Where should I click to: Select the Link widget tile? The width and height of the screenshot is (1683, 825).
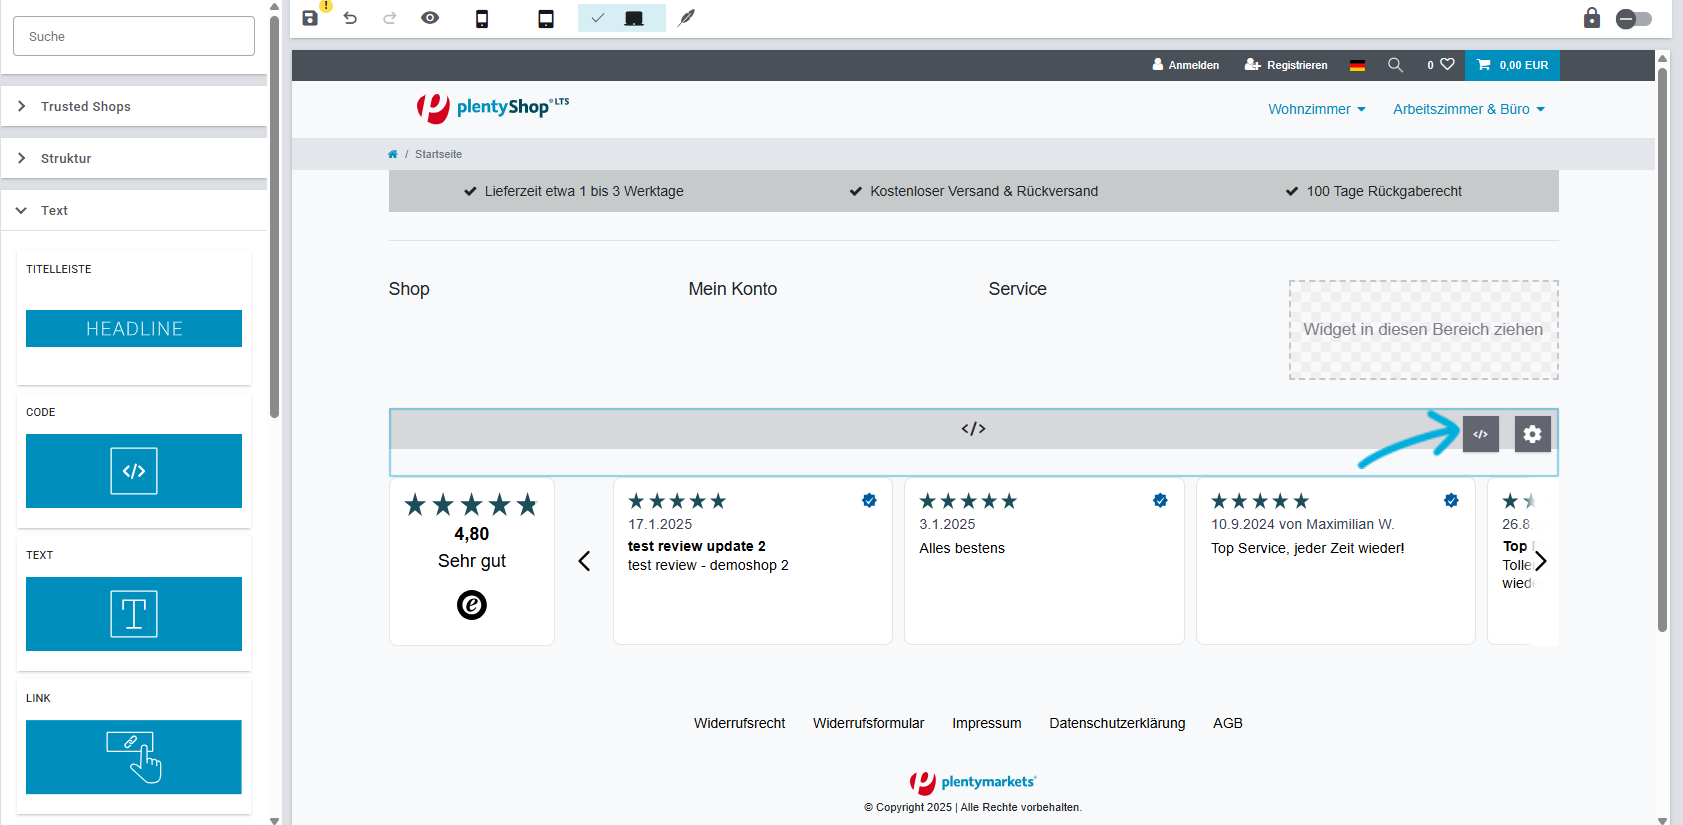134,757
